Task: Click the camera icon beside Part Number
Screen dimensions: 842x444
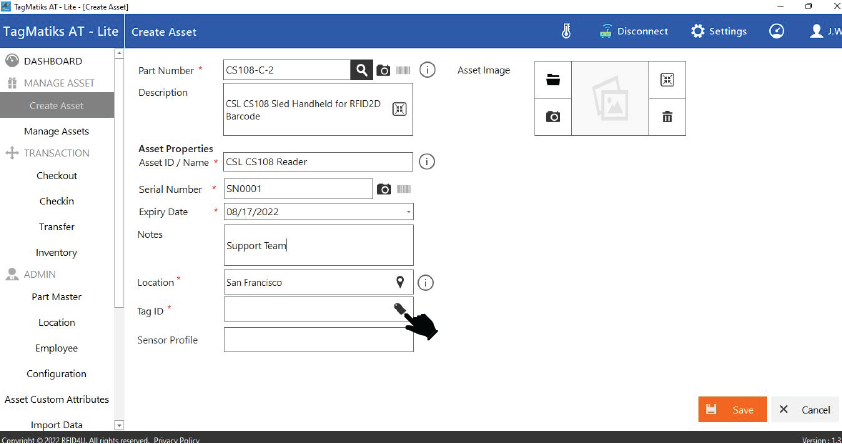Action: point(383,70)
